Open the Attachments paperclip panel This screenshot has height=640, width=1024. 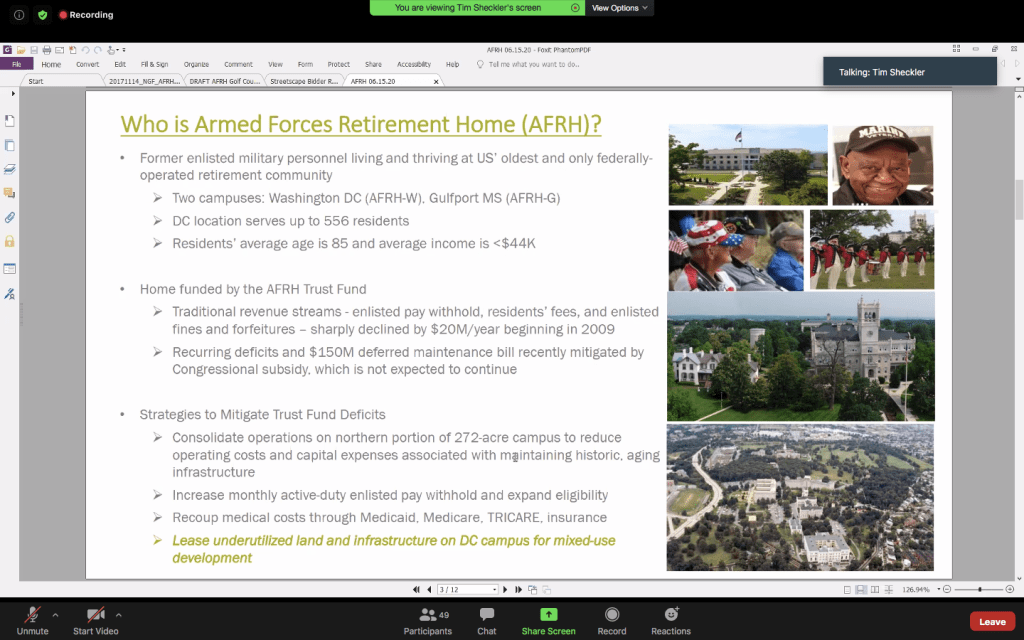point(10,217)
